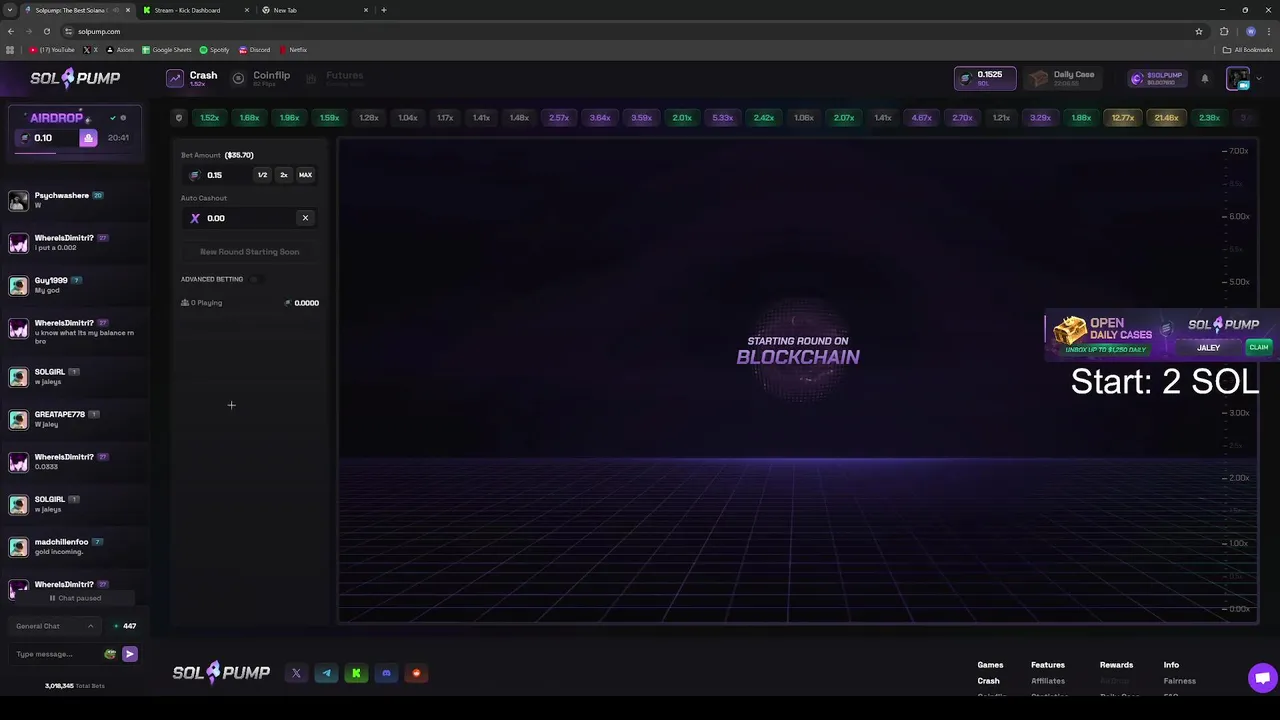Open the Spotify bookmark

pos(214,50)
